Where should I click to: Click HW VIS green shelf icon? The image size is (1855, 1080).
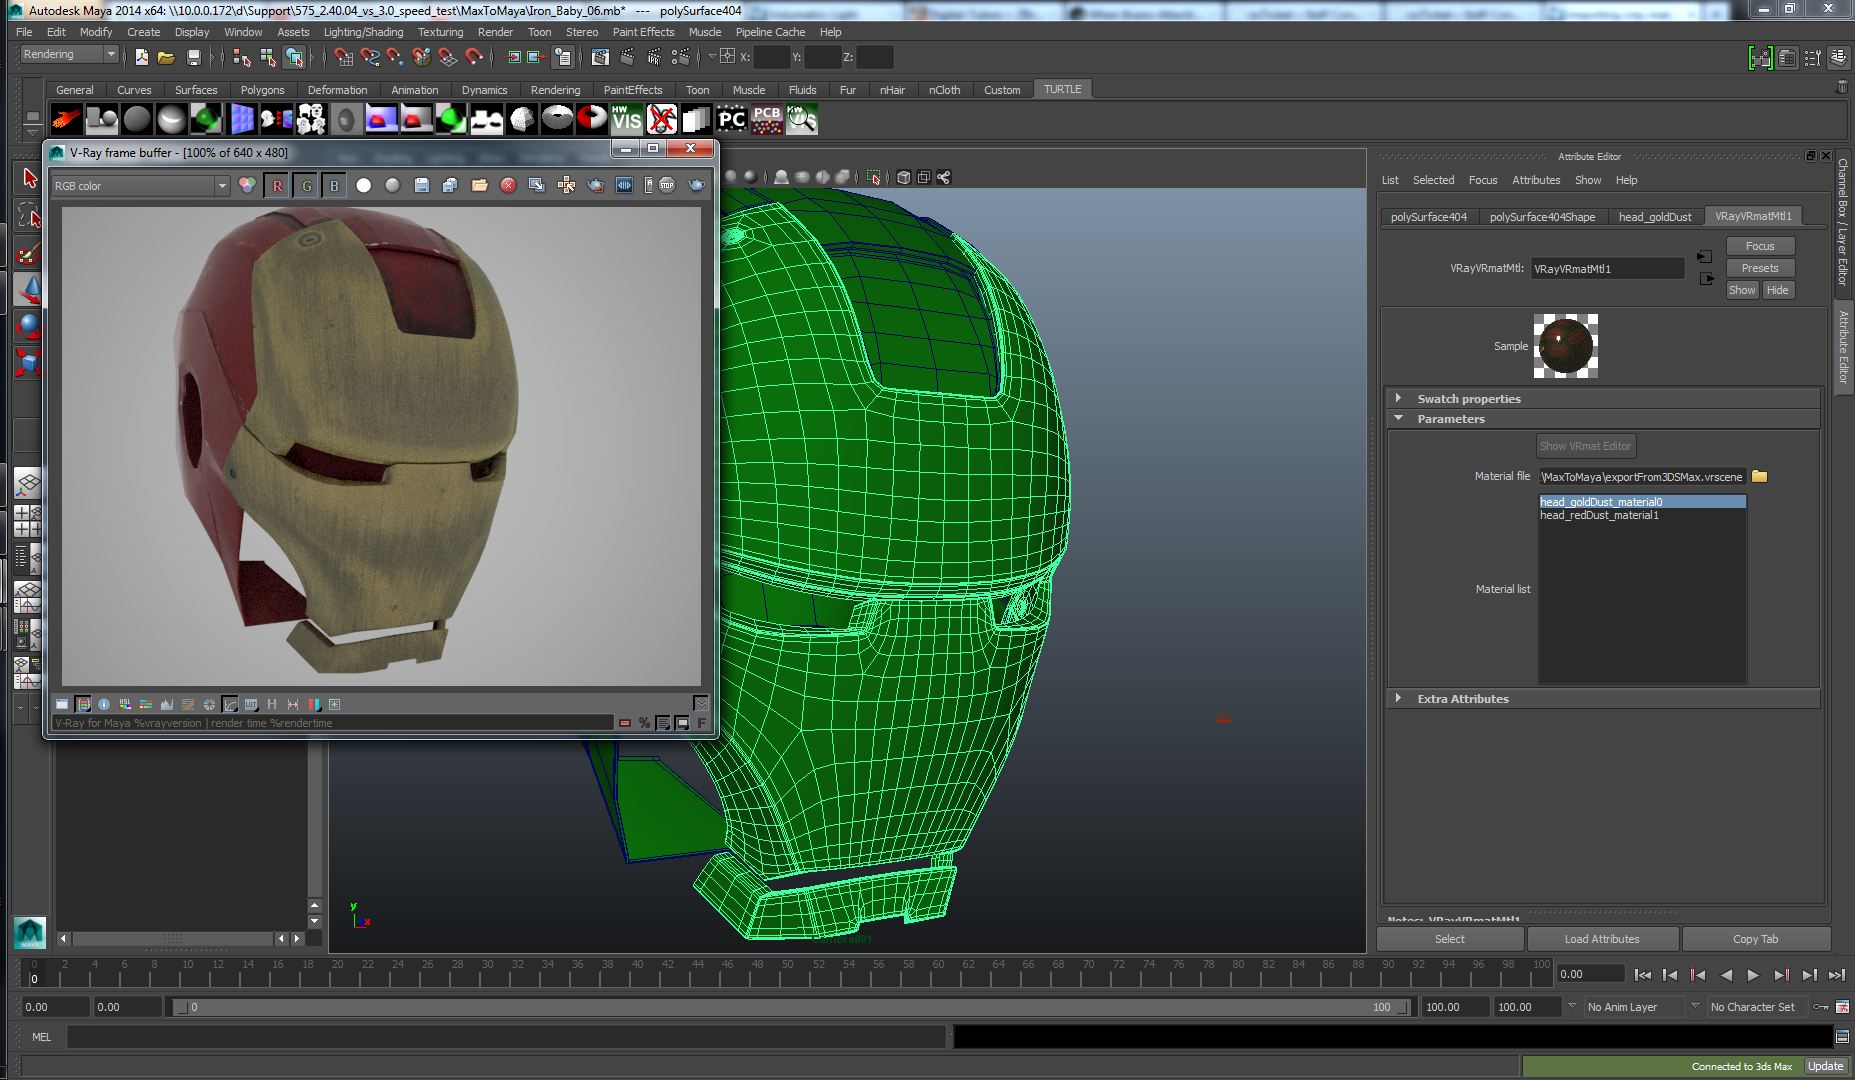pos(626,120)
